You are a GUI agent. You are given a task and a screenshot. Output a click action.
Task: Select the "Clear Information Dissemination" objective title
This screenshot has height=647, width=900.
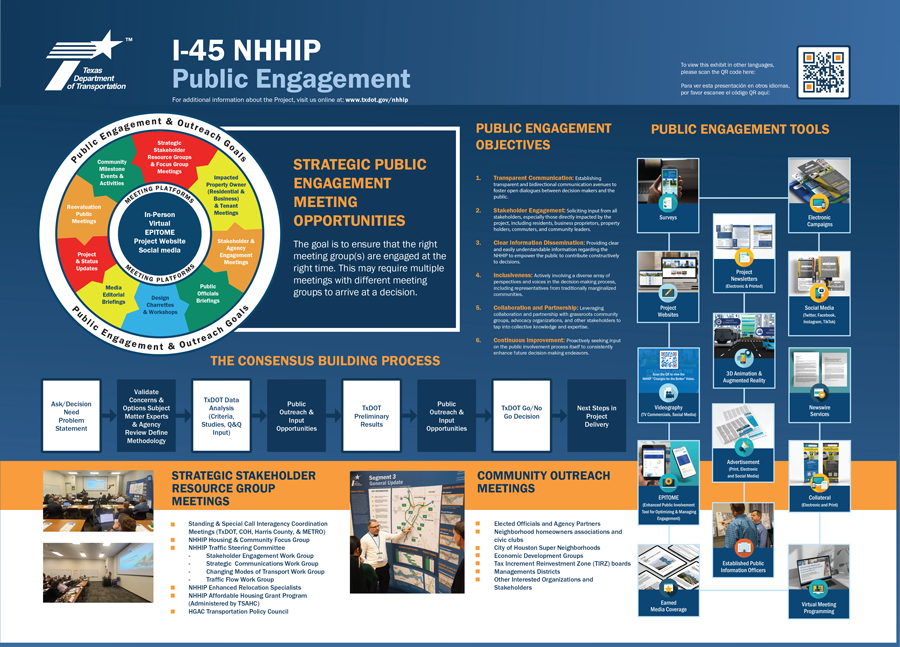pyautogui.click(x=539, y=243)
